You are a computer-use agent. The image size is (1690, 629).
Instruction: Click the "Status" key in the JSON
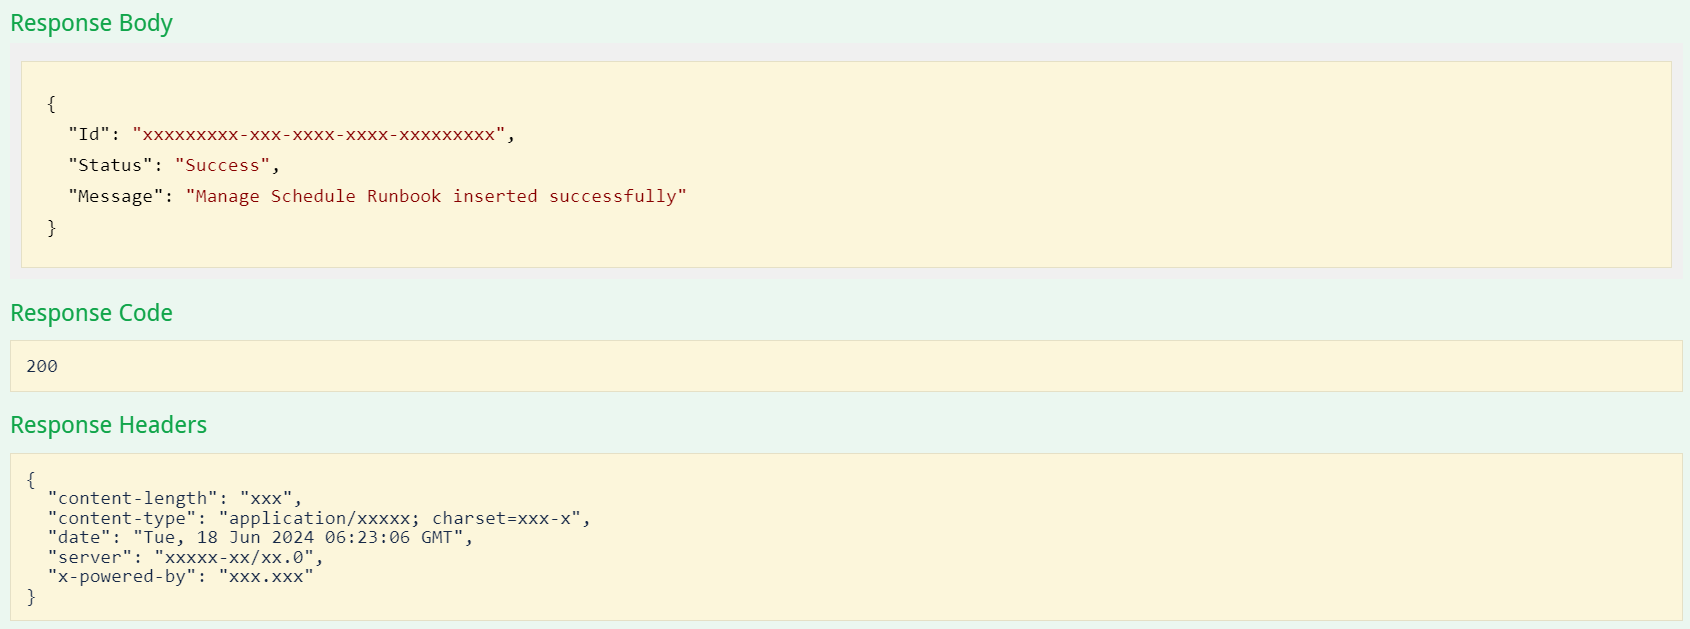click(110, 165)
